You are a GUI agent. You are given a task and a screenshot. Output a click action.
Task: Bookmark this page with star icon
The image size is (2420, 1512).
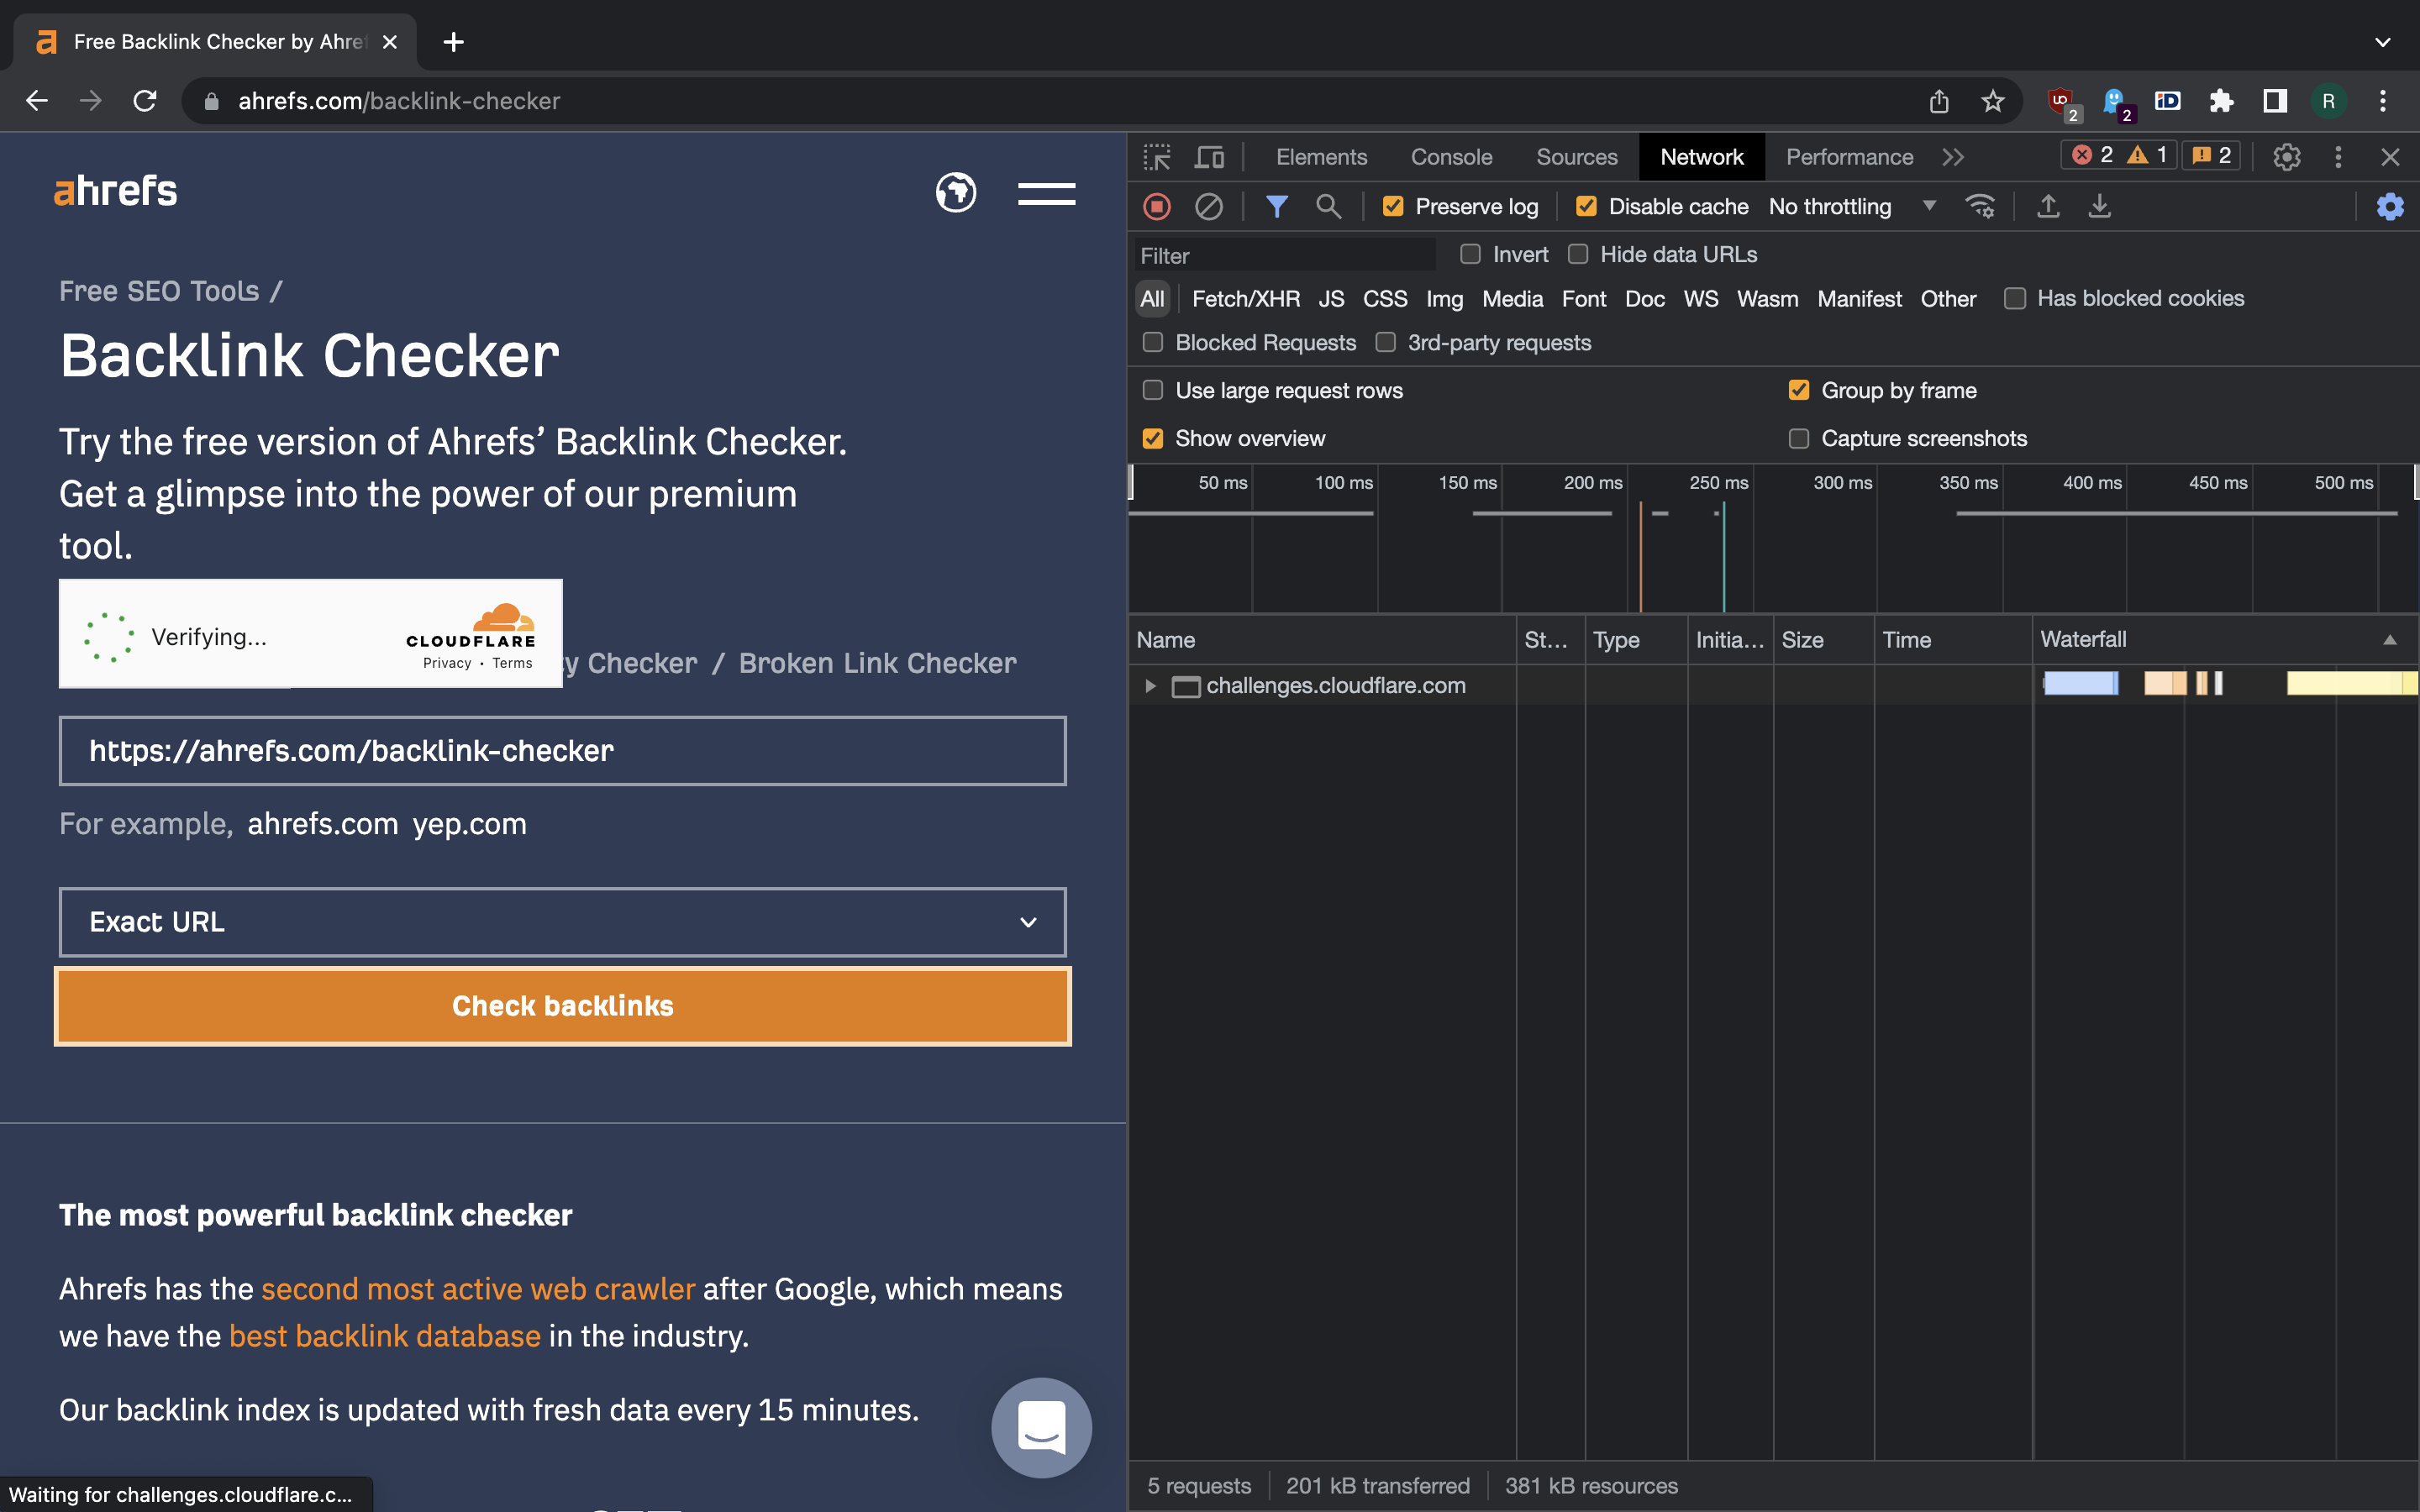click(1993, 101)
